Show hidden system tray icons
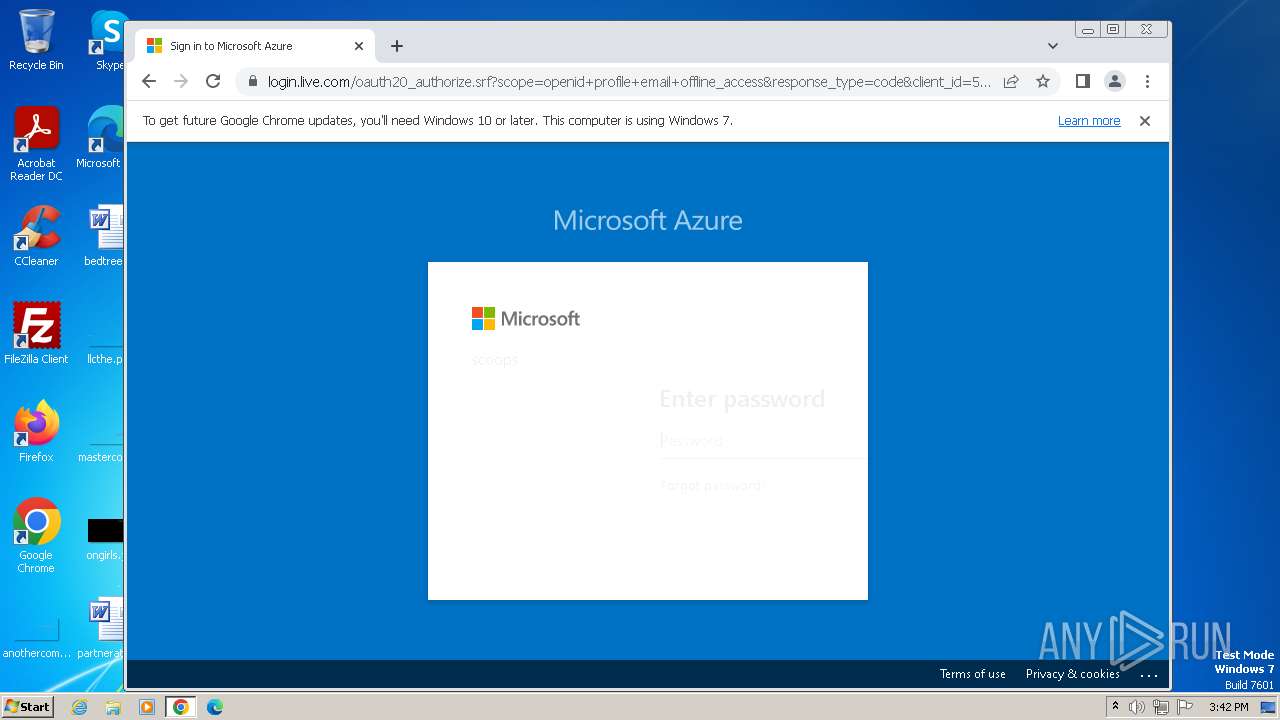Screen dimensions: 1280x720 tap(1115, 707)
